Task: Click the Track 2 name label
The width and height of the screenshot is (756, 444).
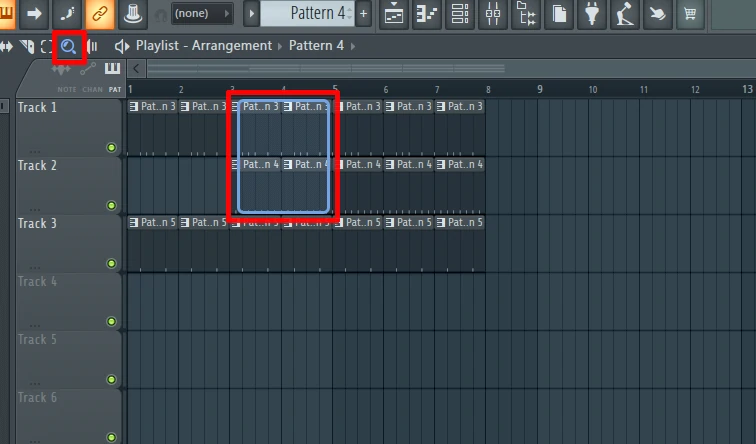Action: click(x=38, y=166)
